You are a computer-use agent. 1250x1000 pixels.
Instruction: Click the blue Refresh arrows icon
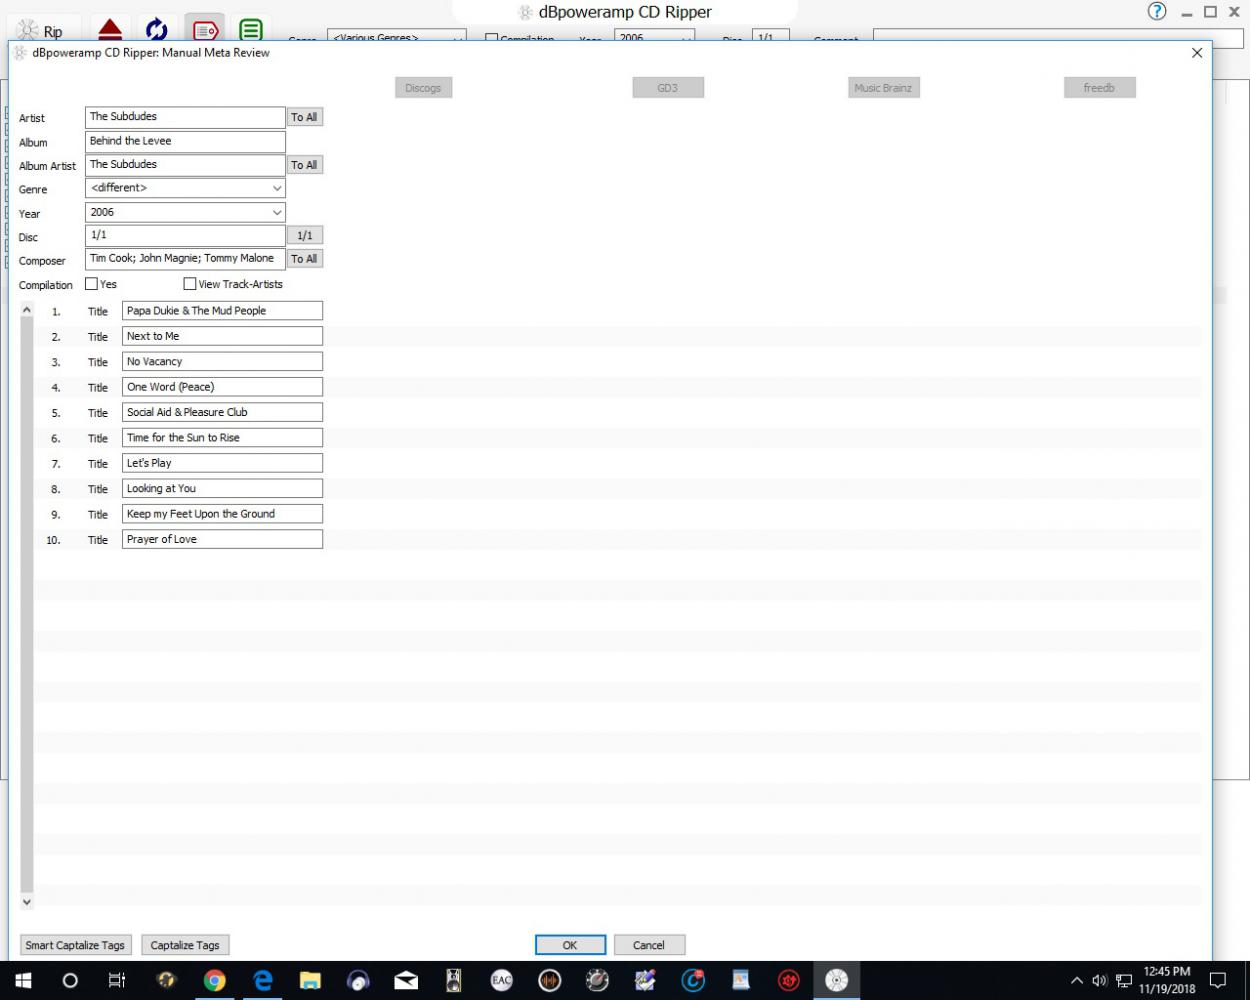click(156, 29)
